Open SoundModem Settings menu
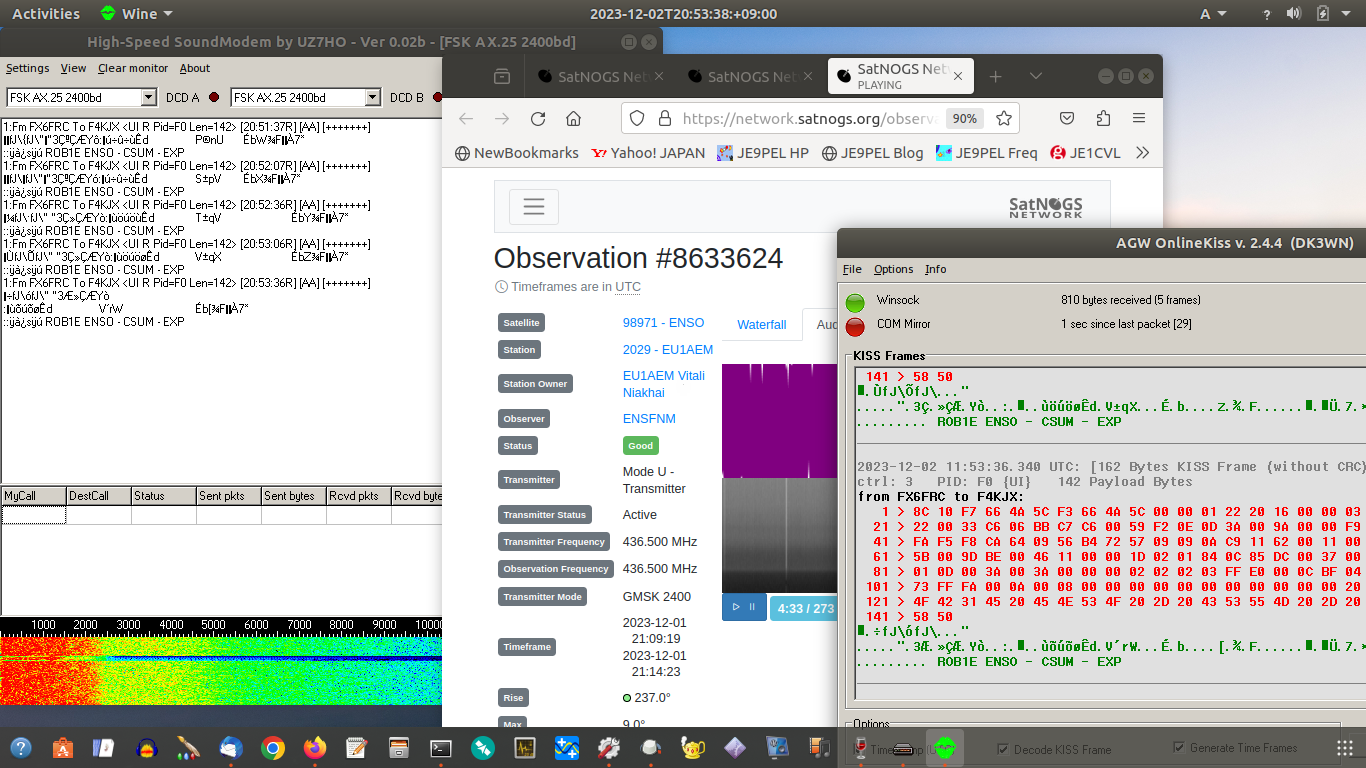This screenshot has height=768, width=1366. click(x=27, y=68)
